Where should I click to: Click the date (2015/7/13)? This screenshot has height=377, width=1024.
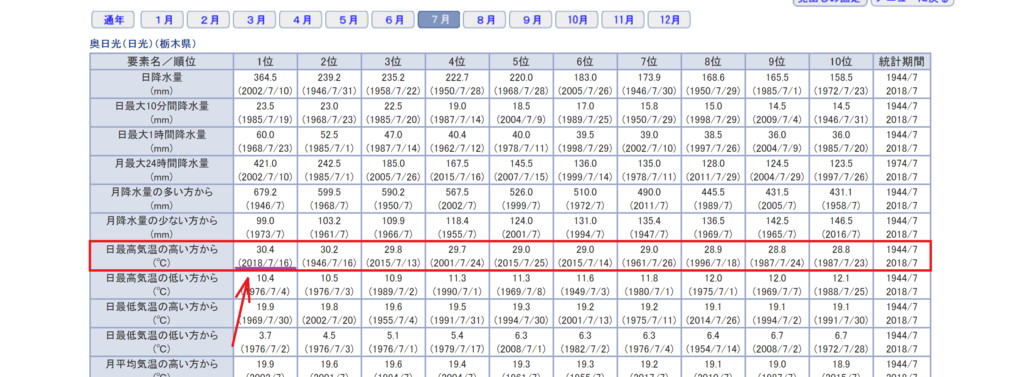tap(393, 263)
